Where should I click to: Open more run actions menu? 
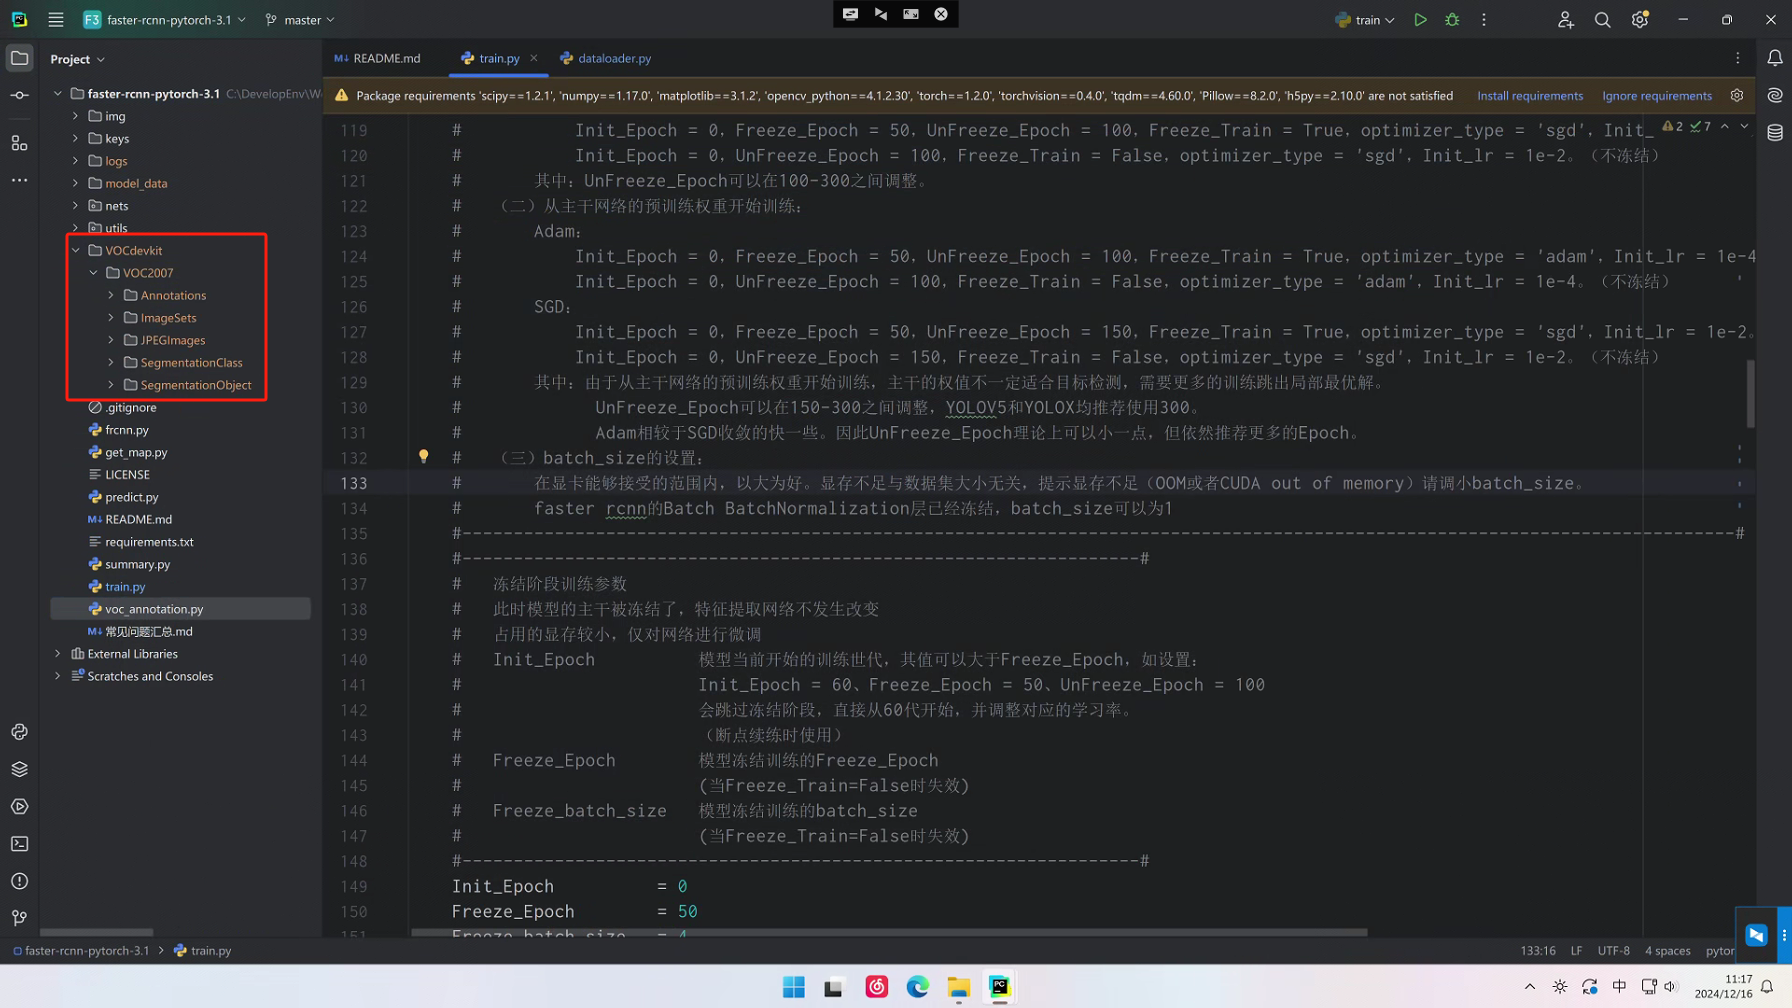(1484, 20)
